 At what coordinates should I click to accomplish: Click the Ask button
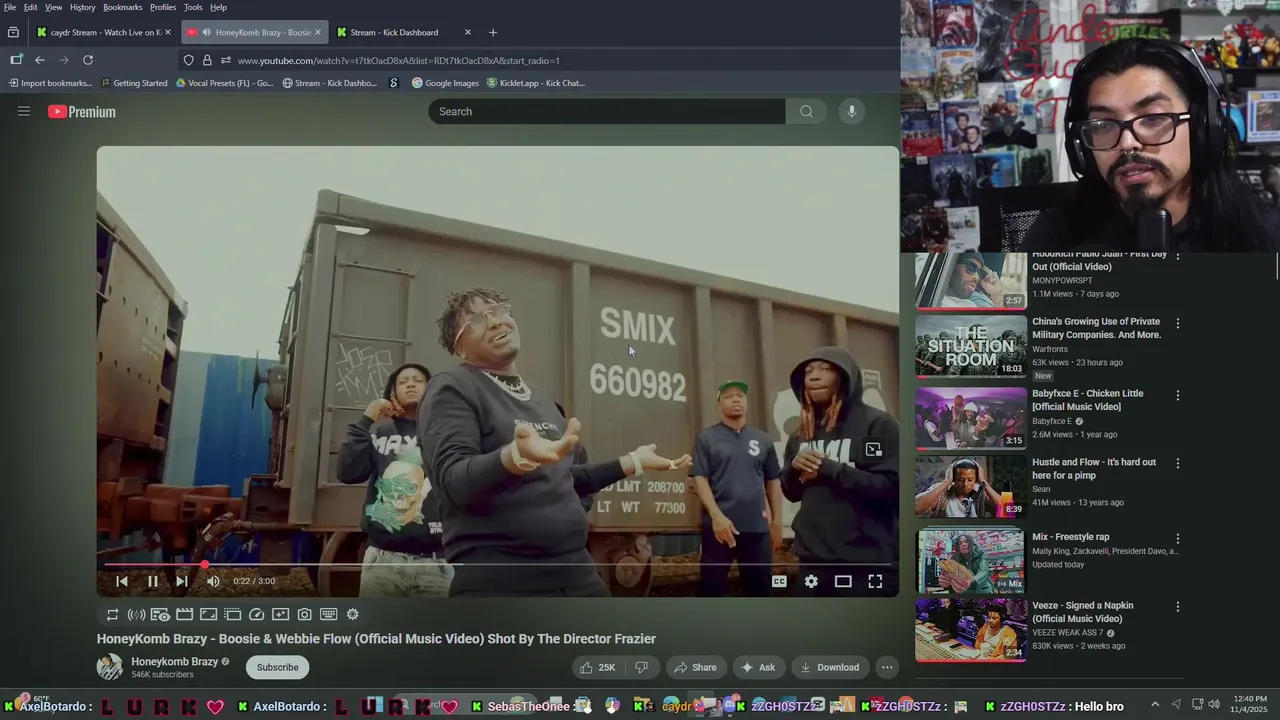tap(758, 667)
